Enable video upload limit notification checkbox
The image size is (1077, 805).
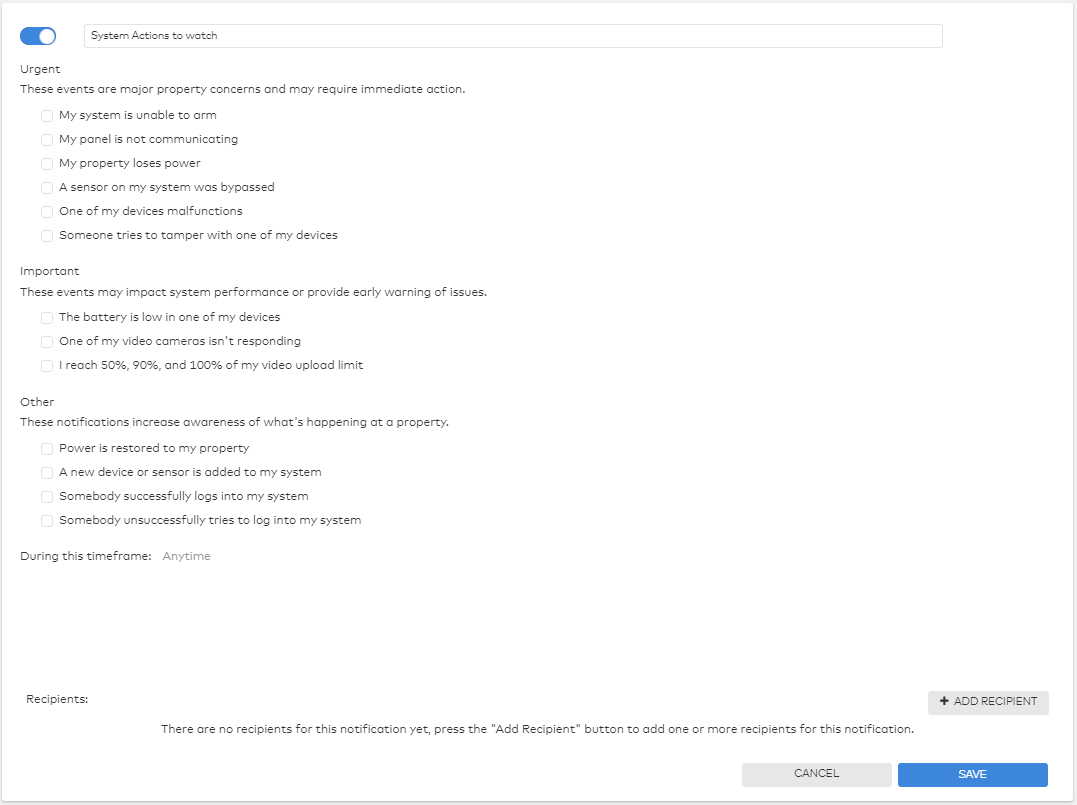click(47, 365)
